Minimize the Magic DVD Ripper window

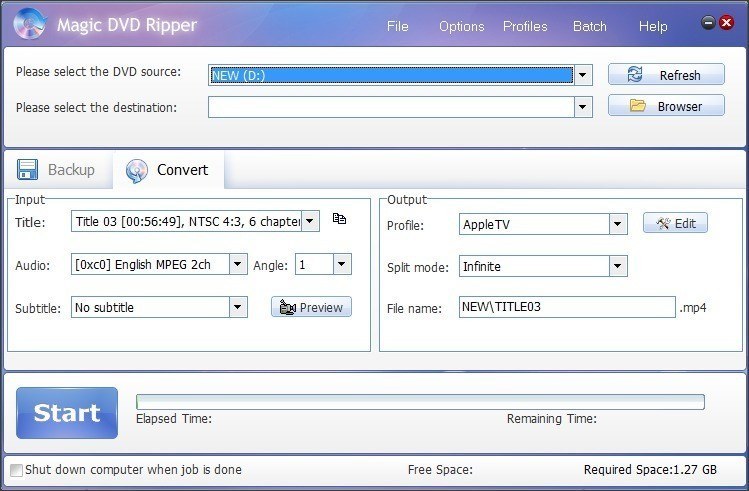point(708,22)
